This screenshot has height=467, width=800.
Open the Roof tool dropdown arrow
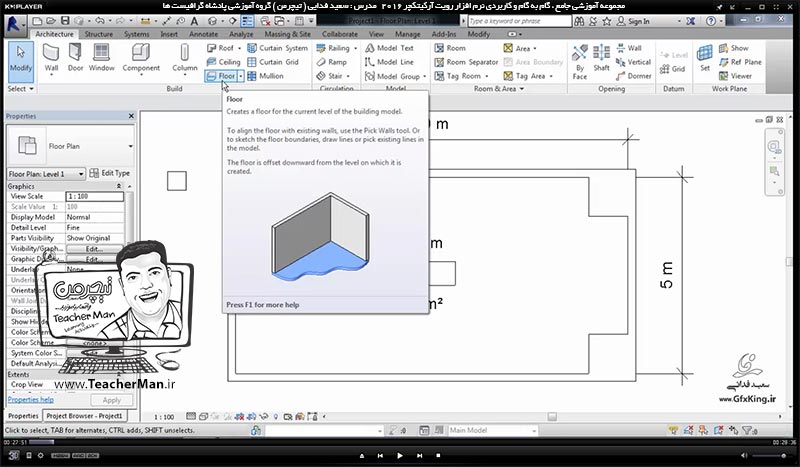[239, 48]
